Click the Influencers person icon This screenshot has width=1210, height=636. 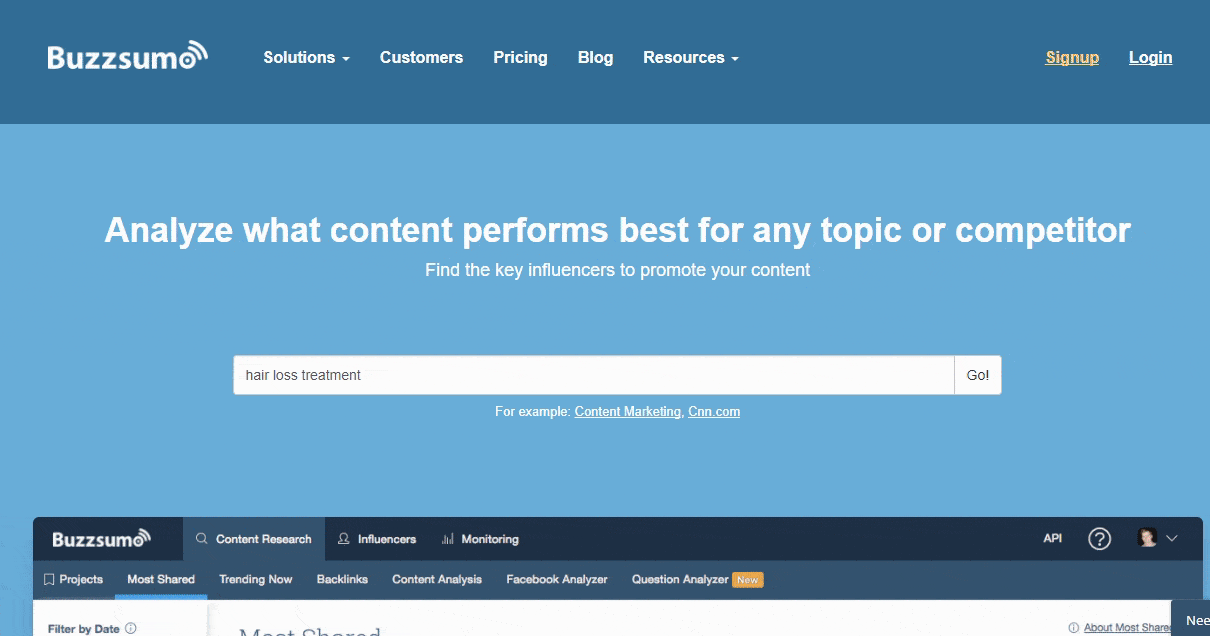pyautogui.click(x=344, y=539)
